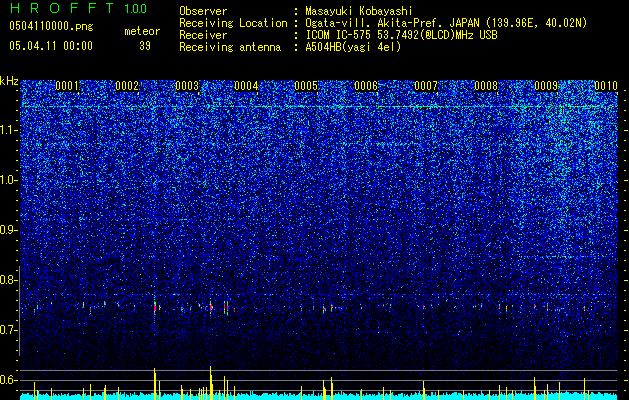Viewport: 629px width, 400px height.
Task: Click the 1.1 kHz axis tick label
Action: (9, 130)
